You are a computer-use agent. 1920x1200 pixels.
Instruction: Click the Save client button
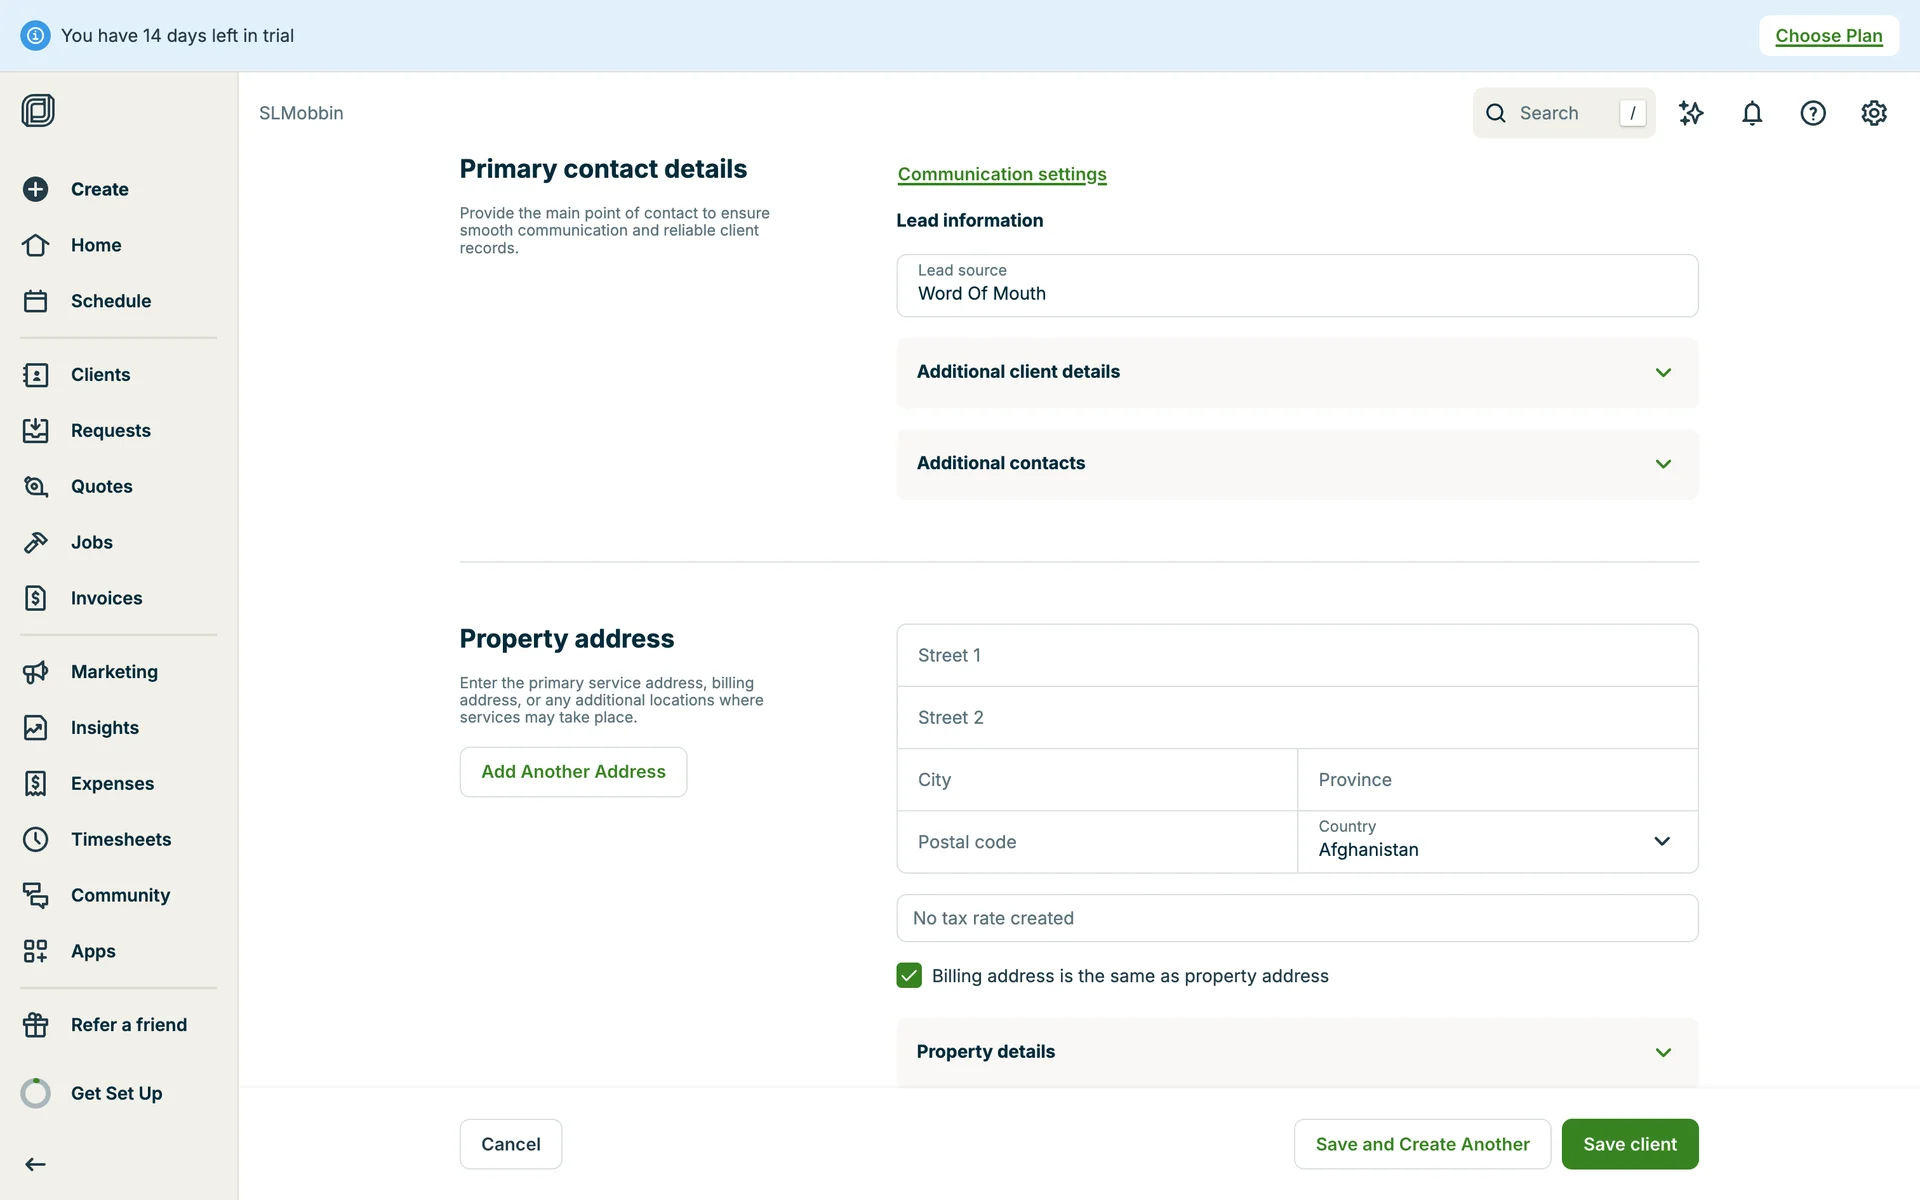1629,1144
